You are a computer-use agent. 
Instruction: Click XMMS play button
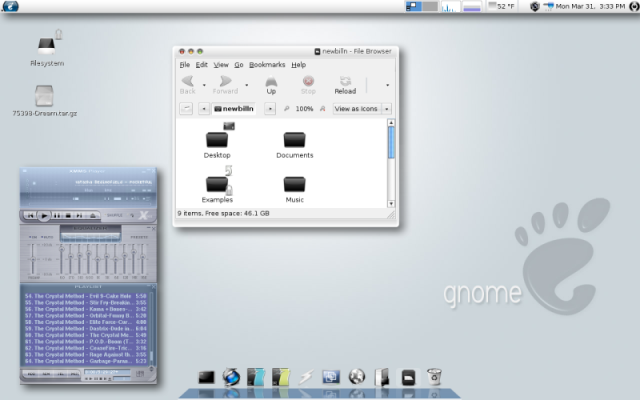pyautogui.click(x=44, y=215)
